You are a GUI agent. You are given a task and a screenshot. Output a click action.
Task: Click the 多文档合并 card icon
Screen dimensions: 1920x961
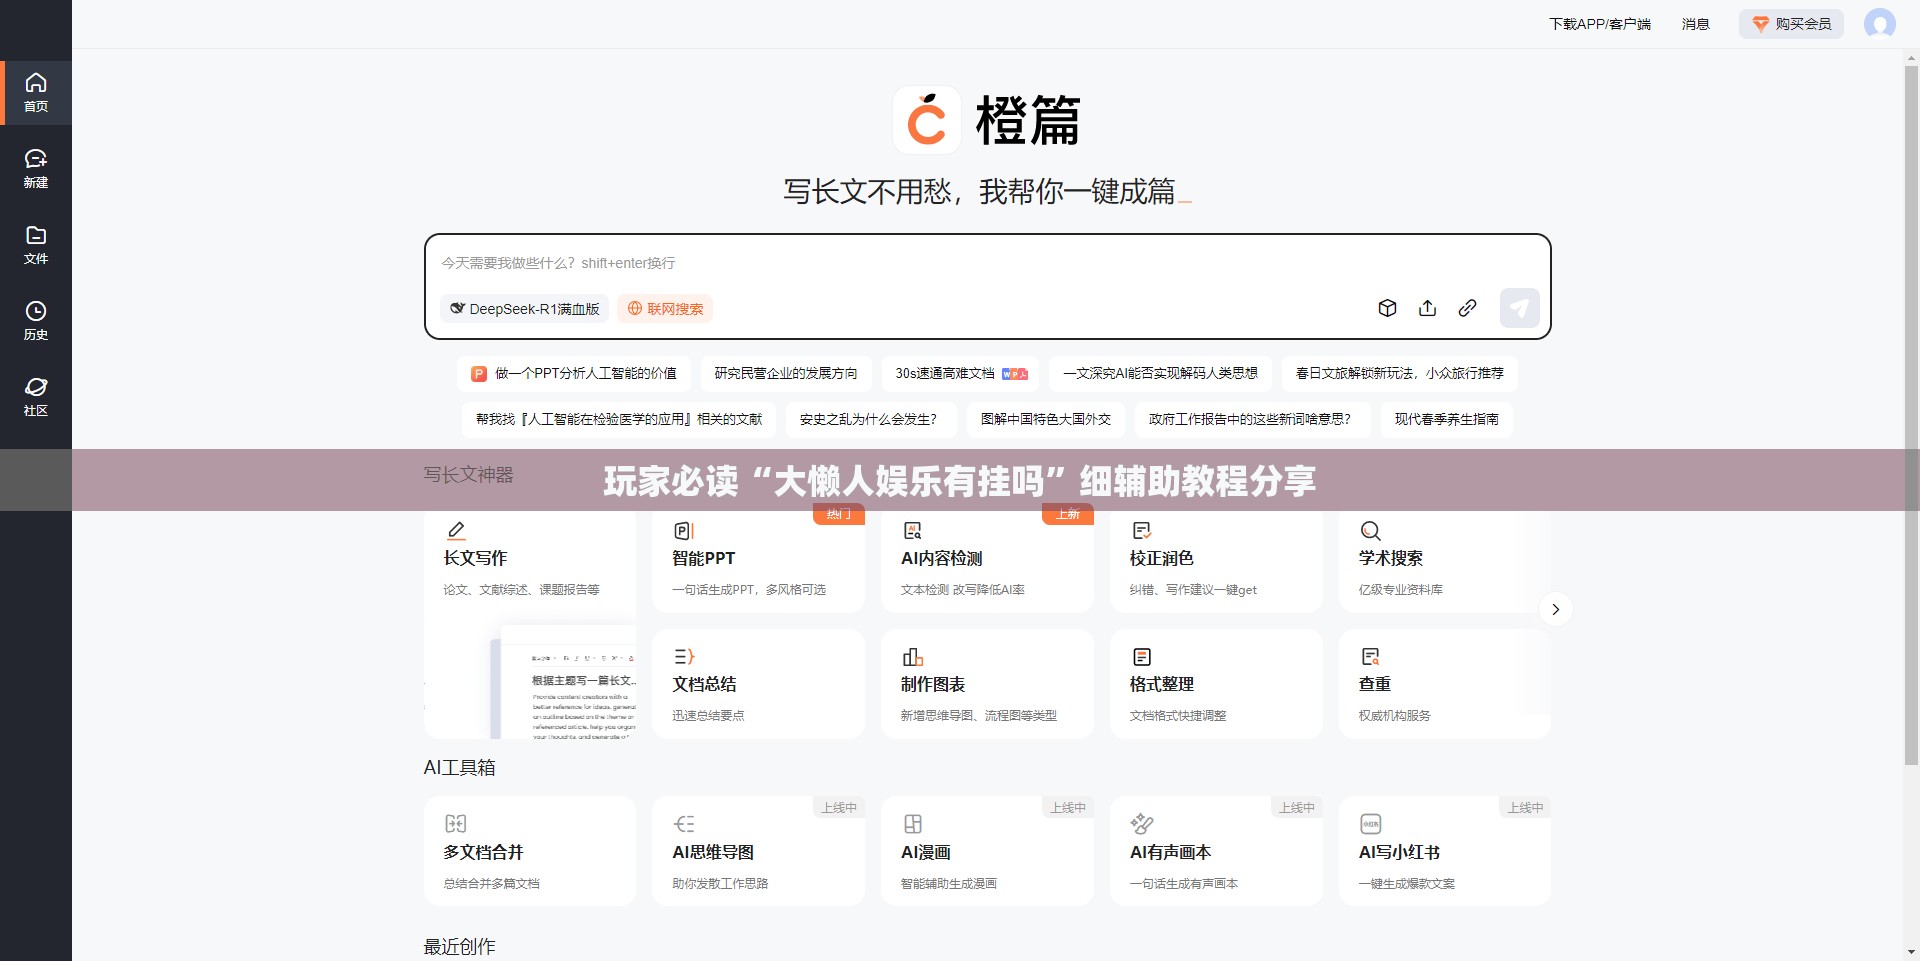pyautogui.click(x=456, y=824)
